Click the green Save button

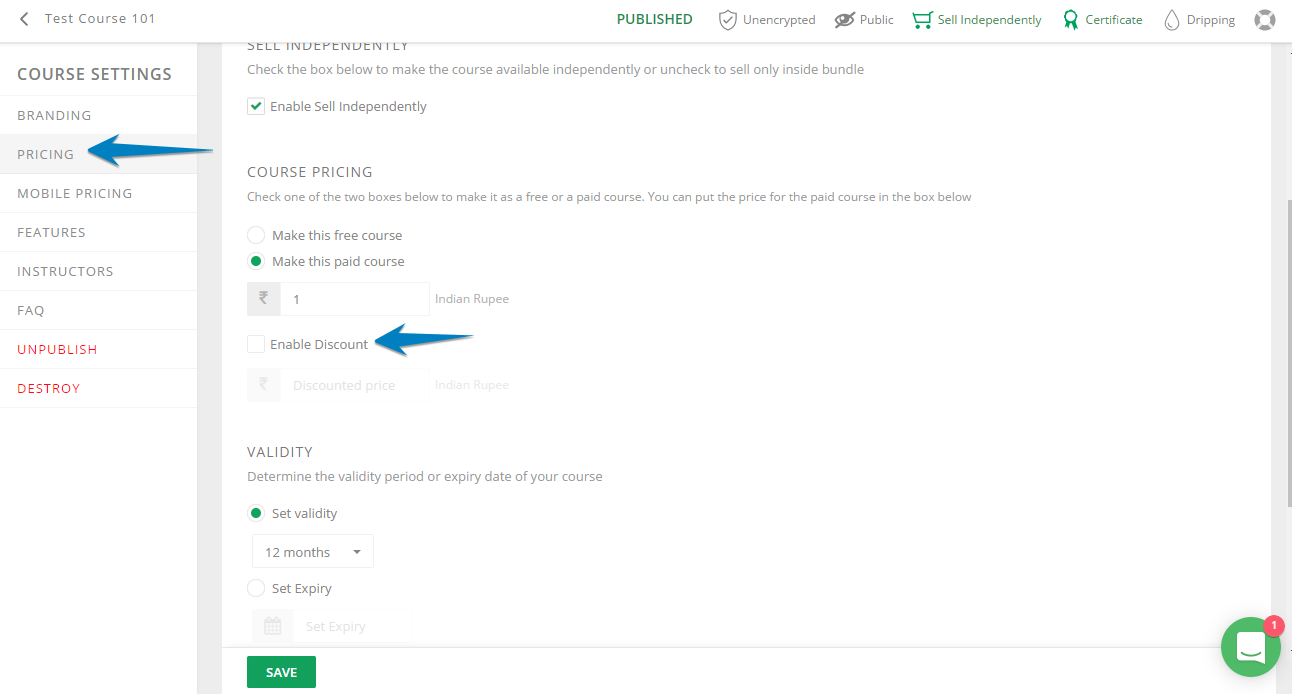pos(281,672)
